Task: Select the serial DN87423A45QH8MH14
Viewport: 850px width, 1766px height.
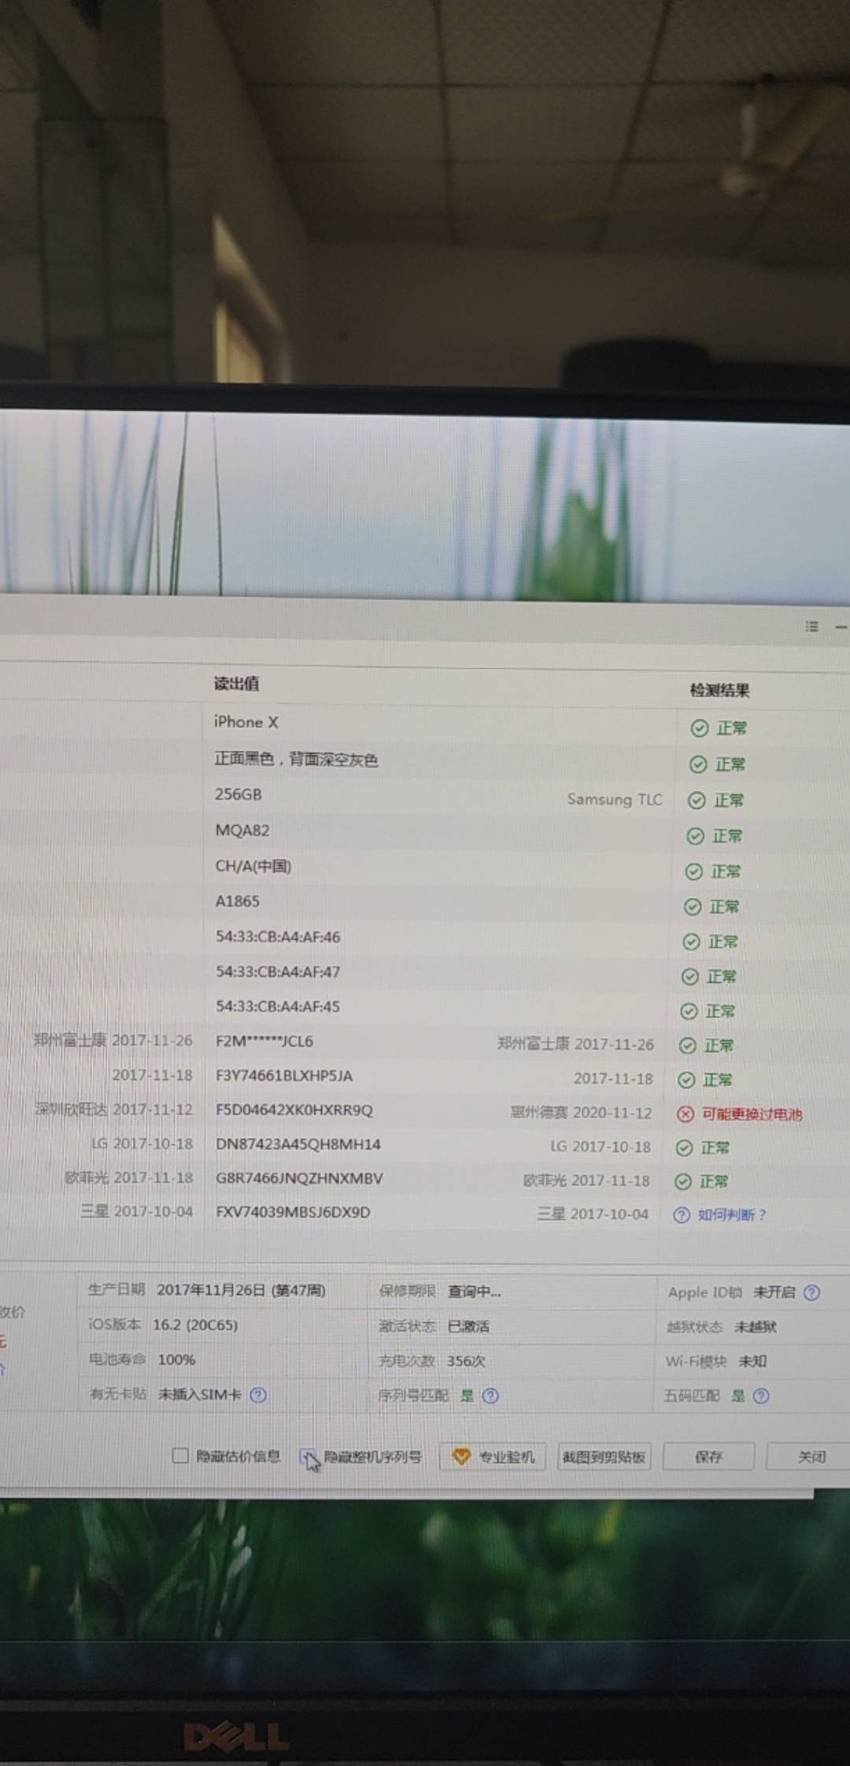Action: (298, 1144)
